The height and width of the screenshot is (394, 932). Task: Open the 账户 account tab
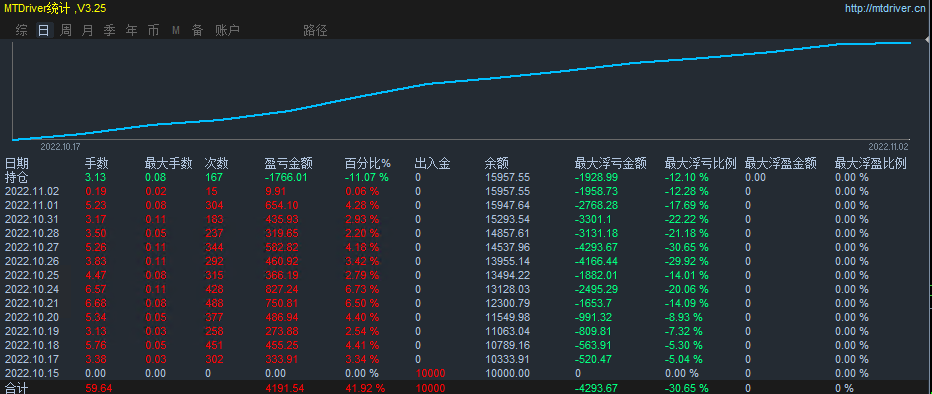pyautogui.click(x=227, y=30)
